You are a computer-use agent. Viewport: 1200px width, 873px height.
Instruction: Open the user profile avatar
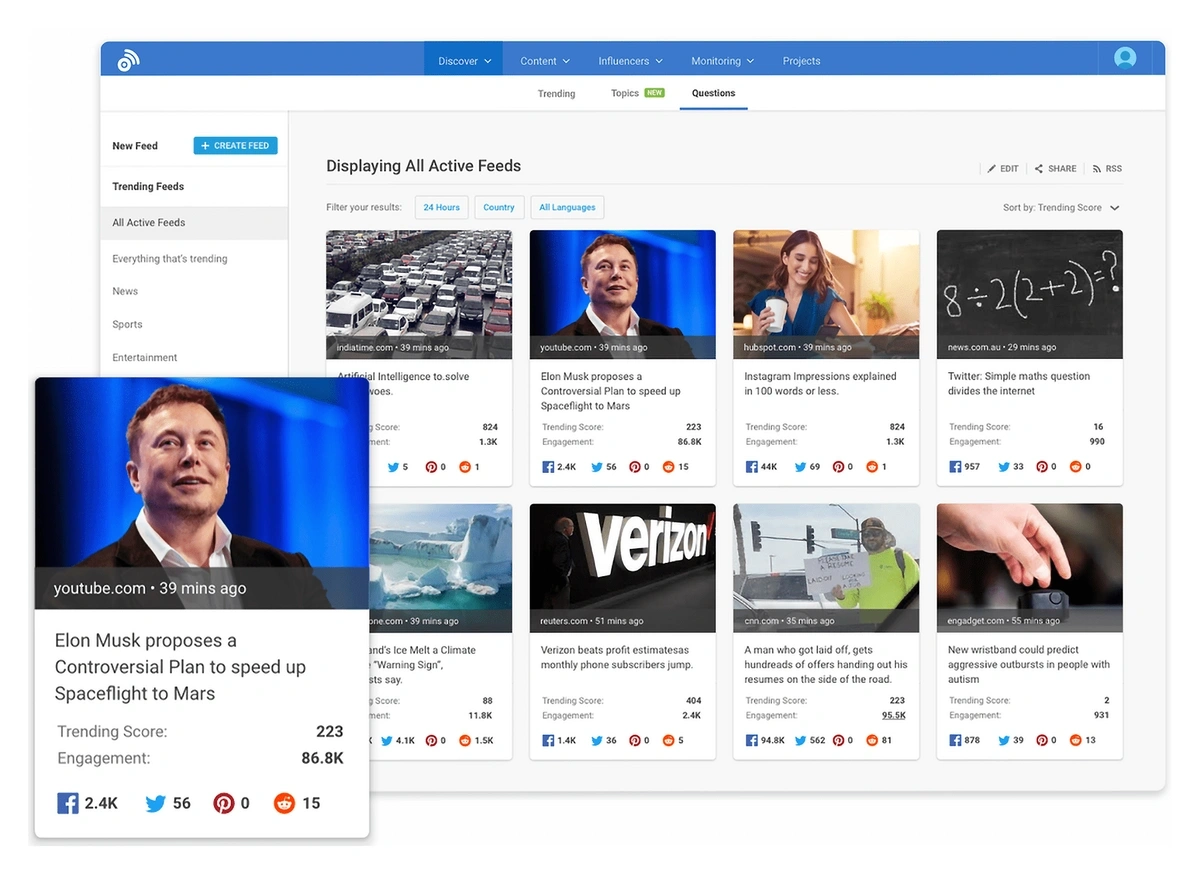coord(1125,58)
